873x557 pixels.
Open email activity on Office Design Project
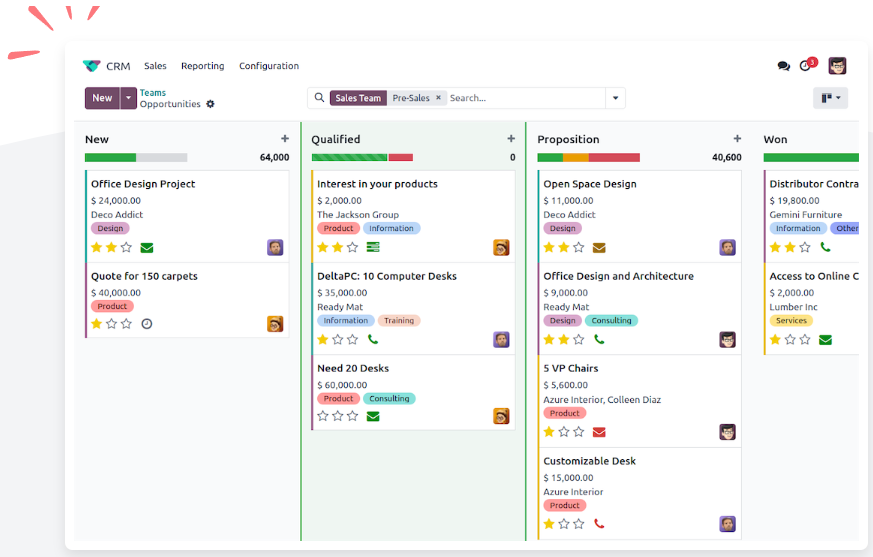click(147, 248)
